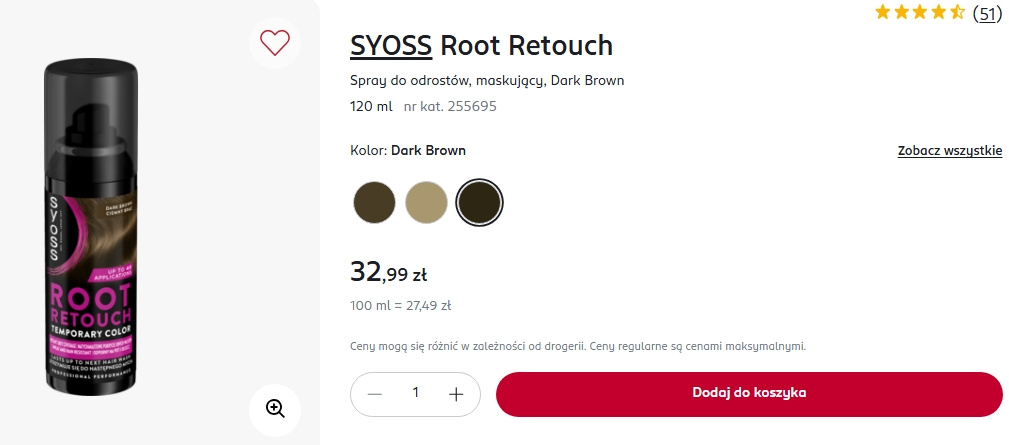Open the 51 reviews link
The image size is (1009, 445).
[x=987, y=13]
